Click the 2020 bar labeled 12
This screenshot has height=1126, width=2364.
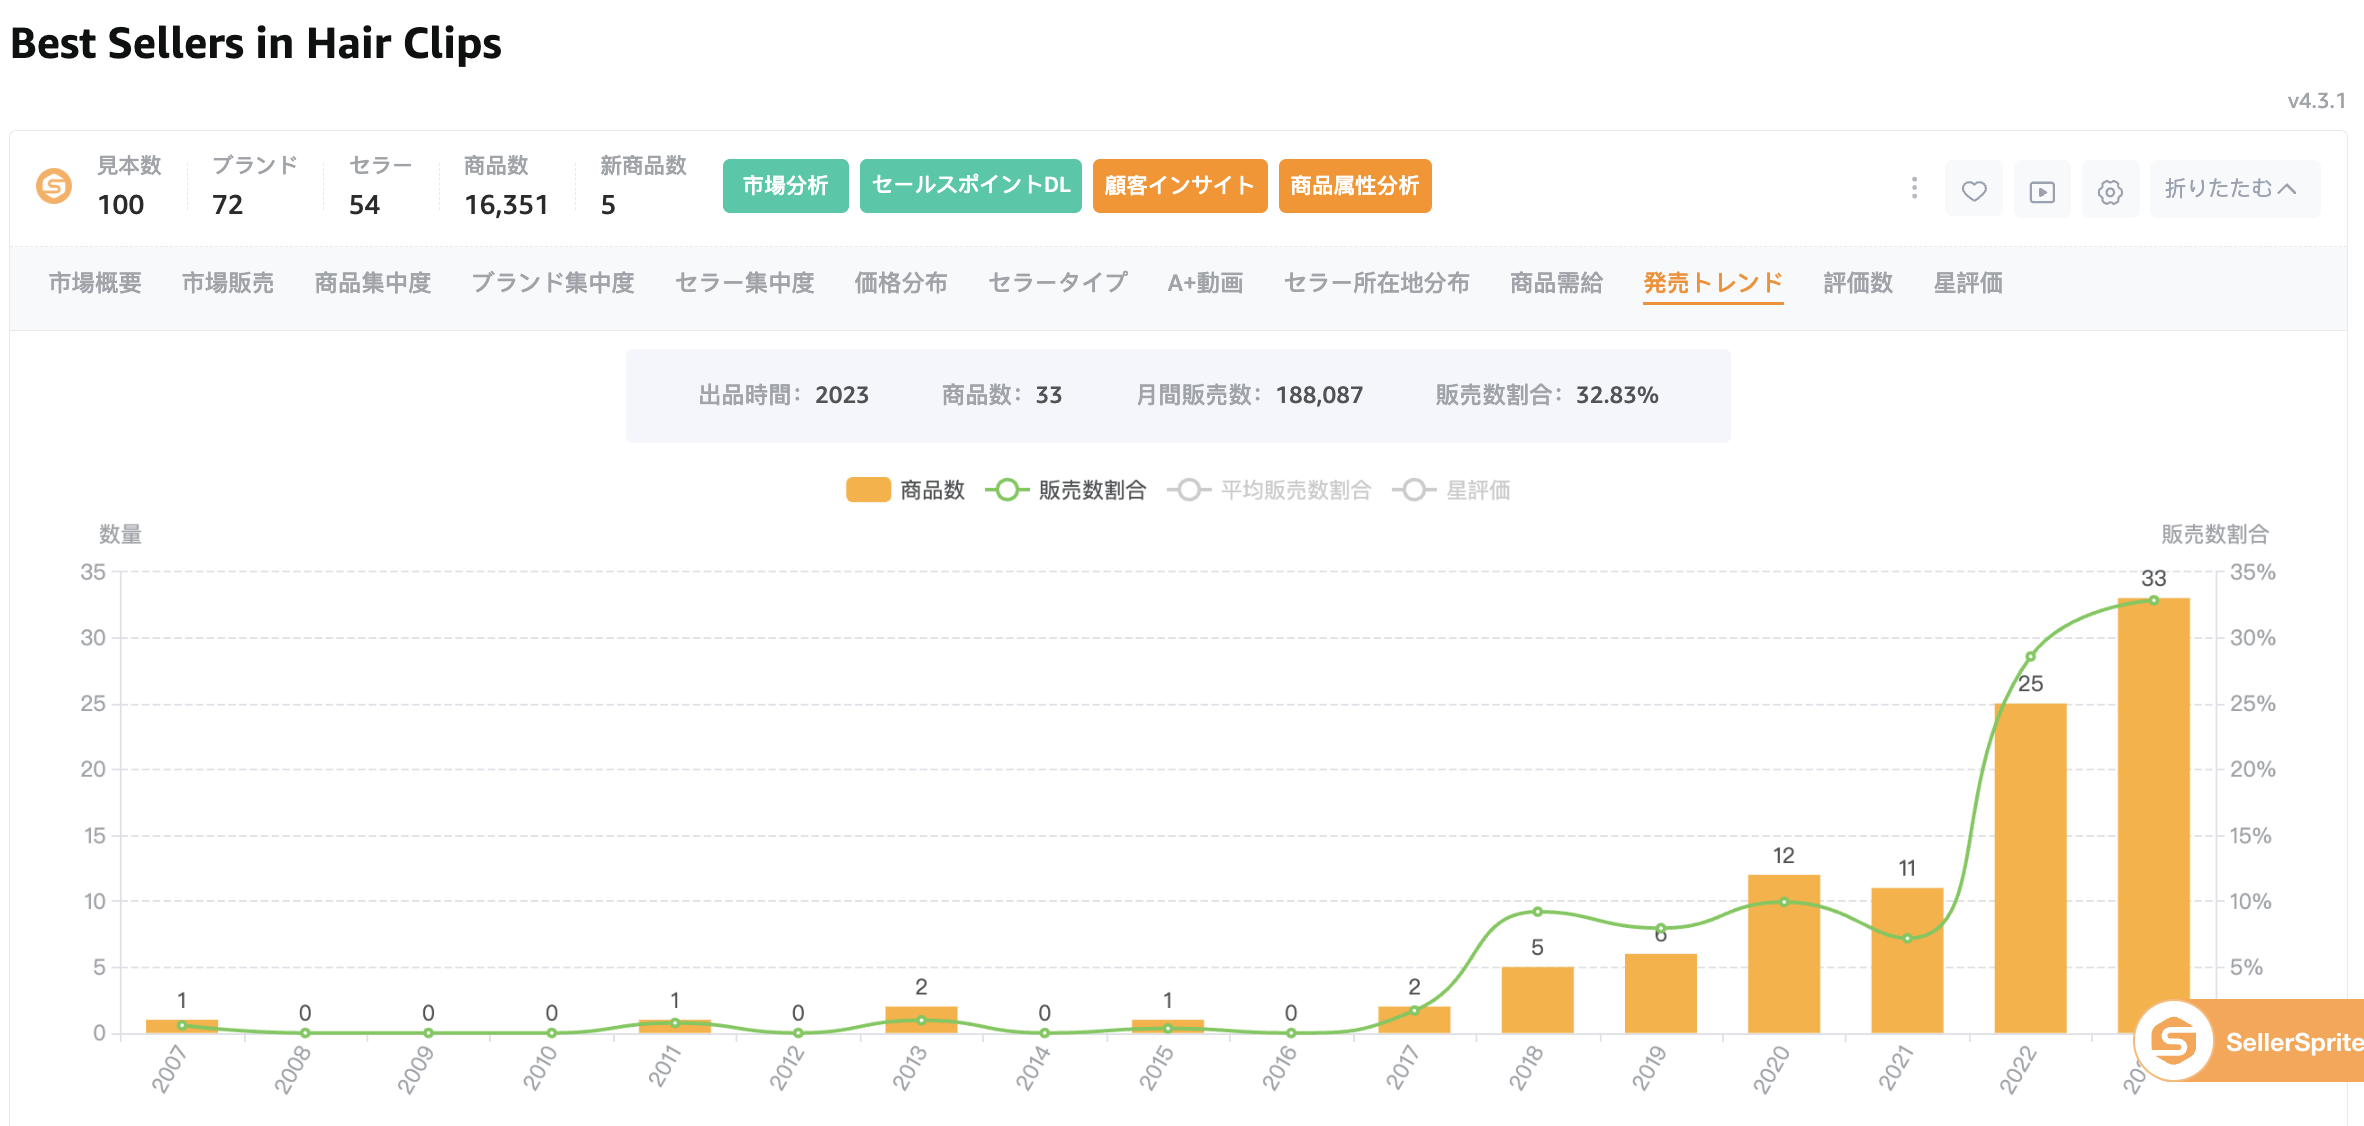[1784, 954]
